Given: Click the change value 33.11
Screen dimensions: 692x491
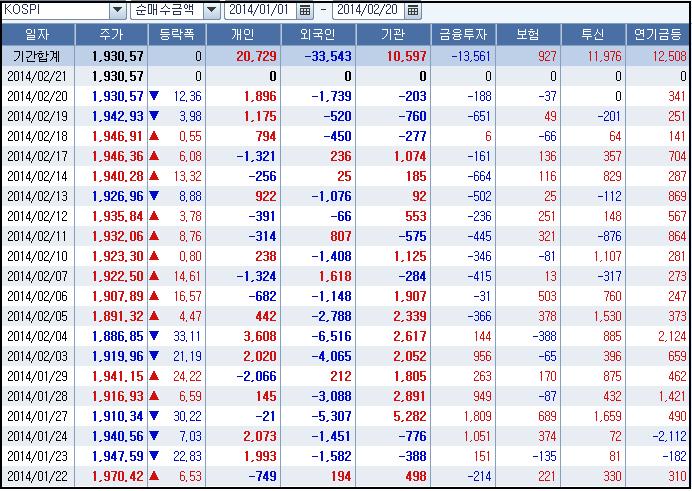Looking at the screenshot, I should point(187,337).
